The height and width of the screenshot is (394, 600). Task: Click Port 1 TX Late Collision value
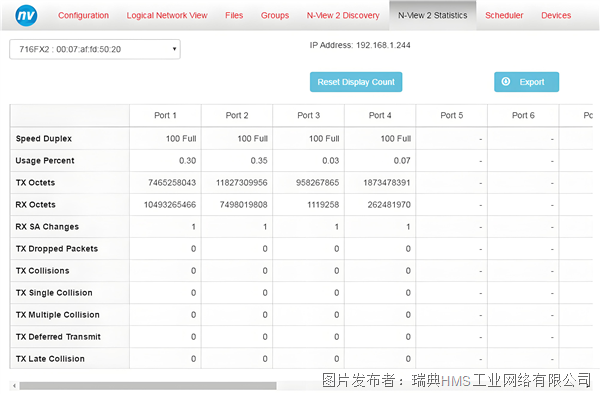(x=194, y=359)
